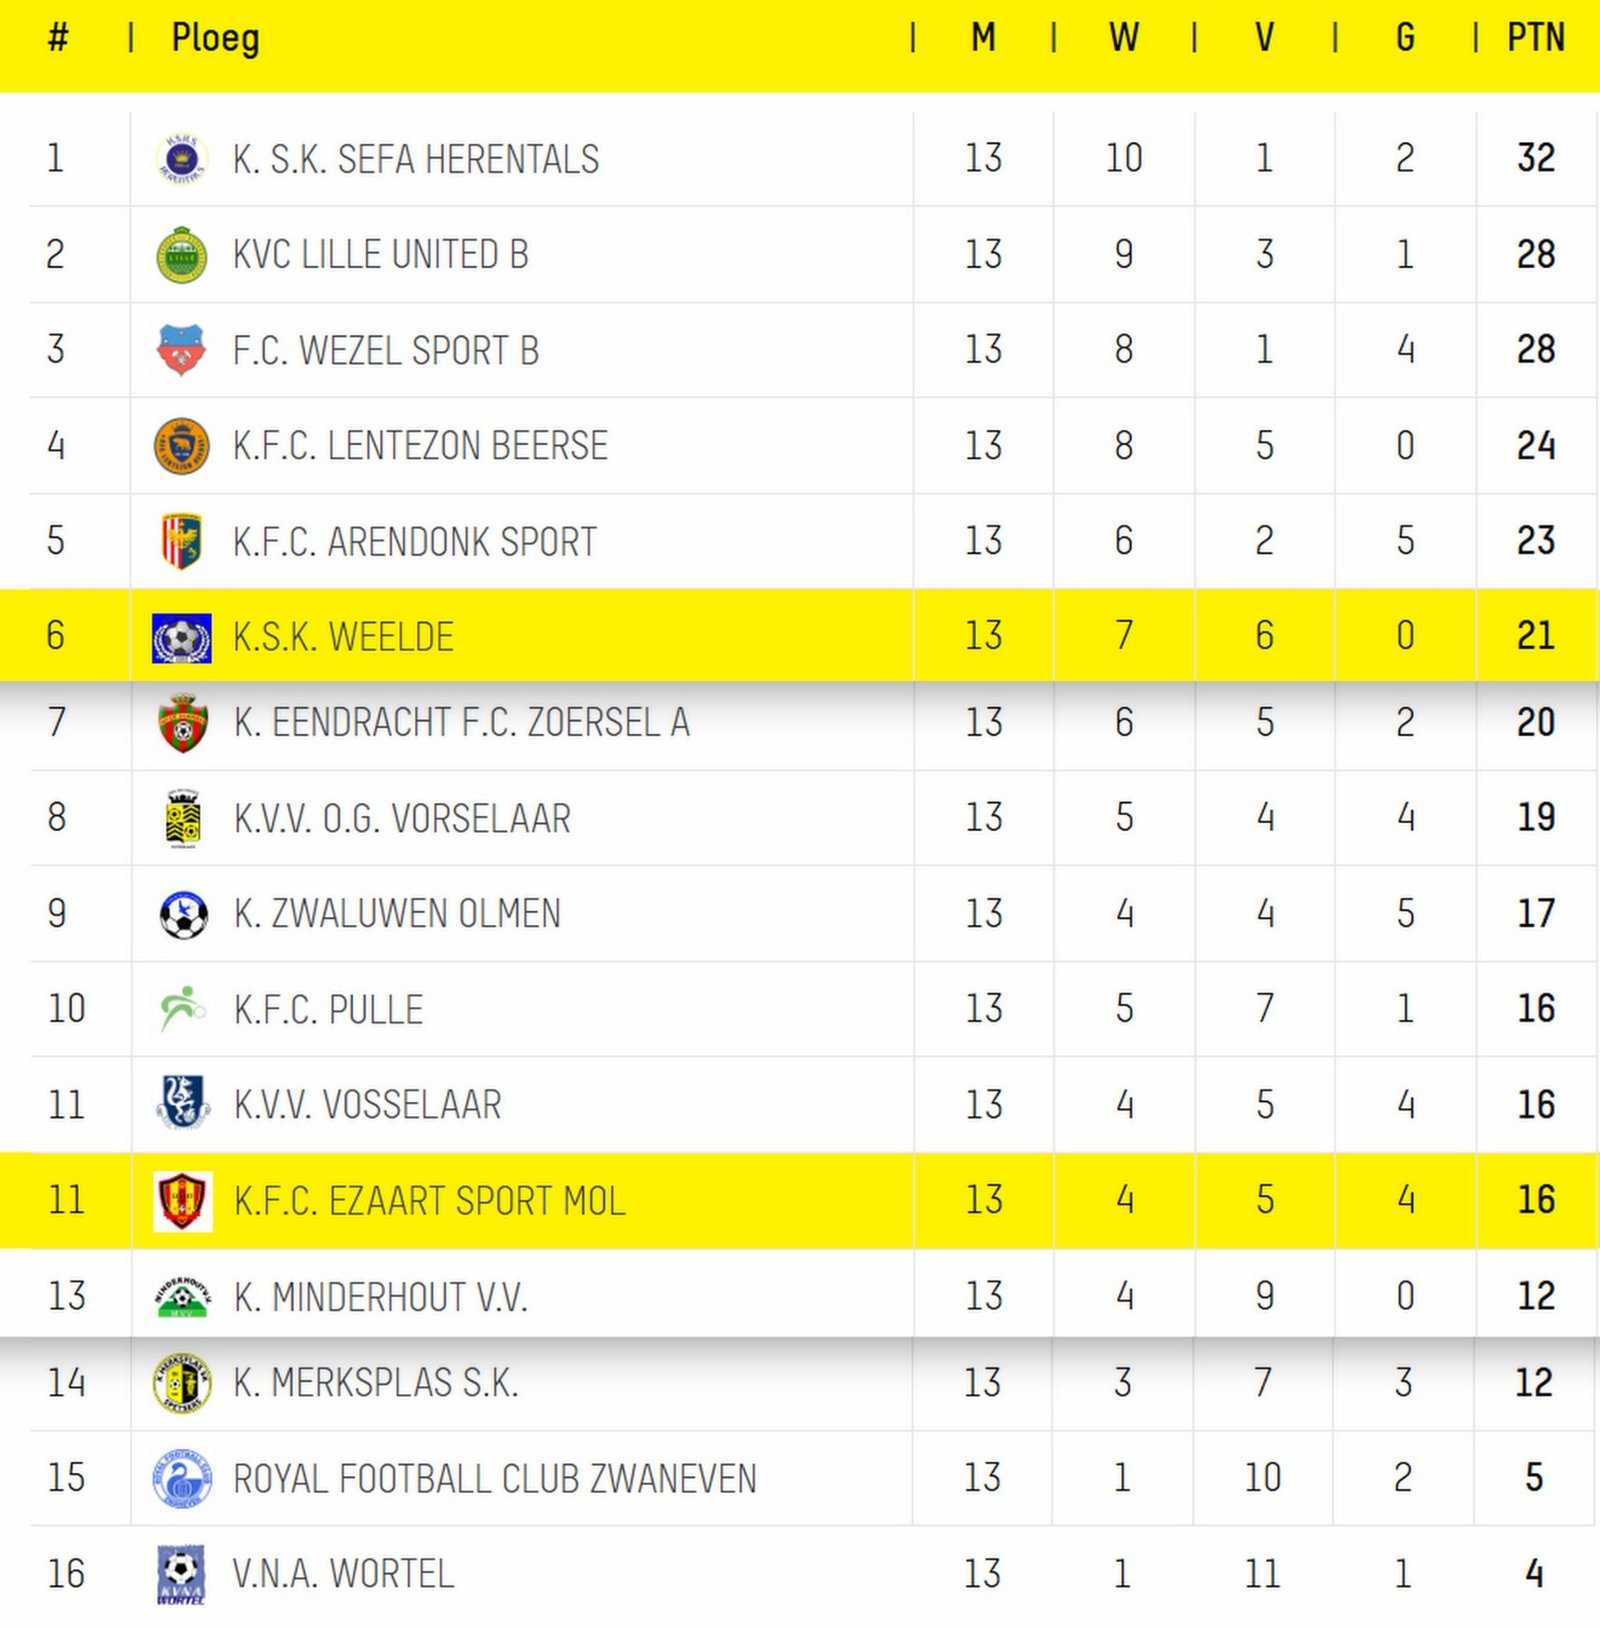Viewport: 1600px width, 1627px height.
Task: Select the K.F.C. Lentezon Beerse orange badge
Action: click(x=182, y=446)
